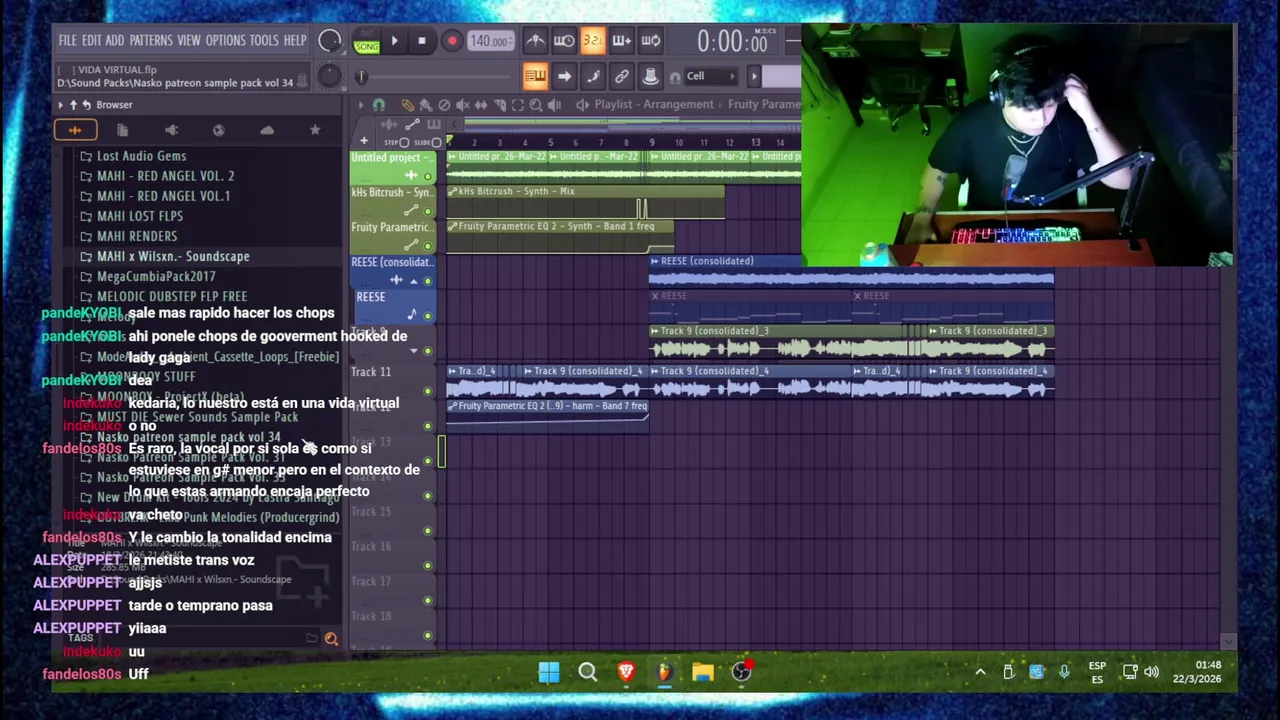Switch between PAT and SONG mode

(x=367, y=41)
